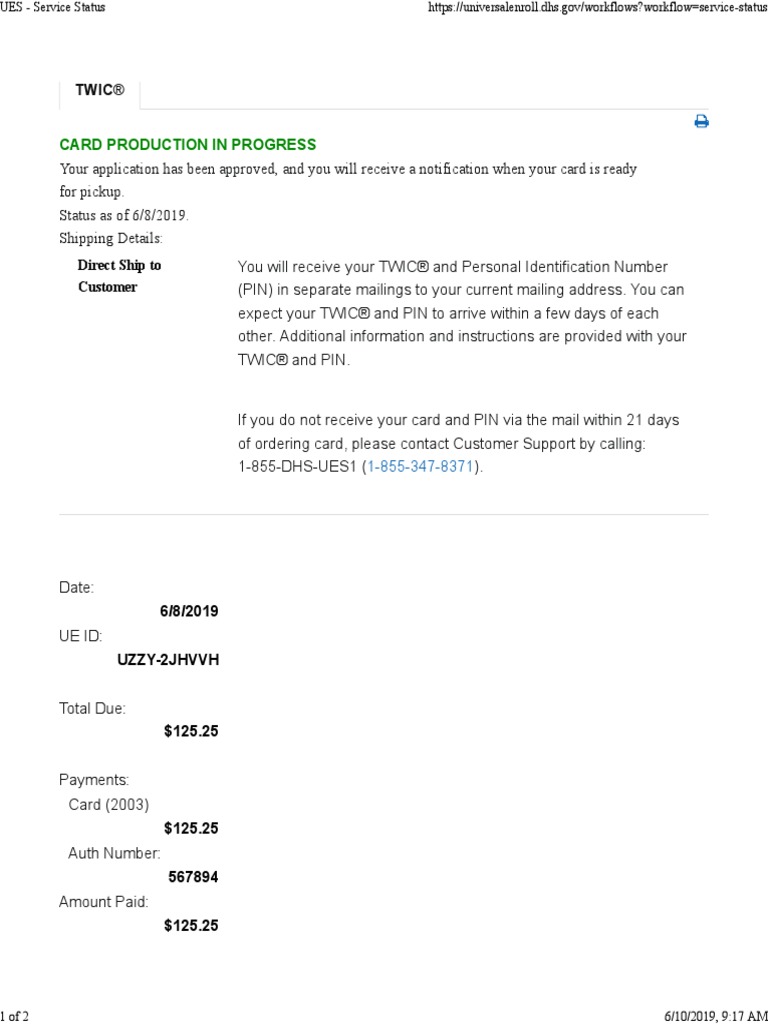Click the bold date value under Date:
Image resolution: width=768 pixels, height=1024 pixels.
(189, 611)
